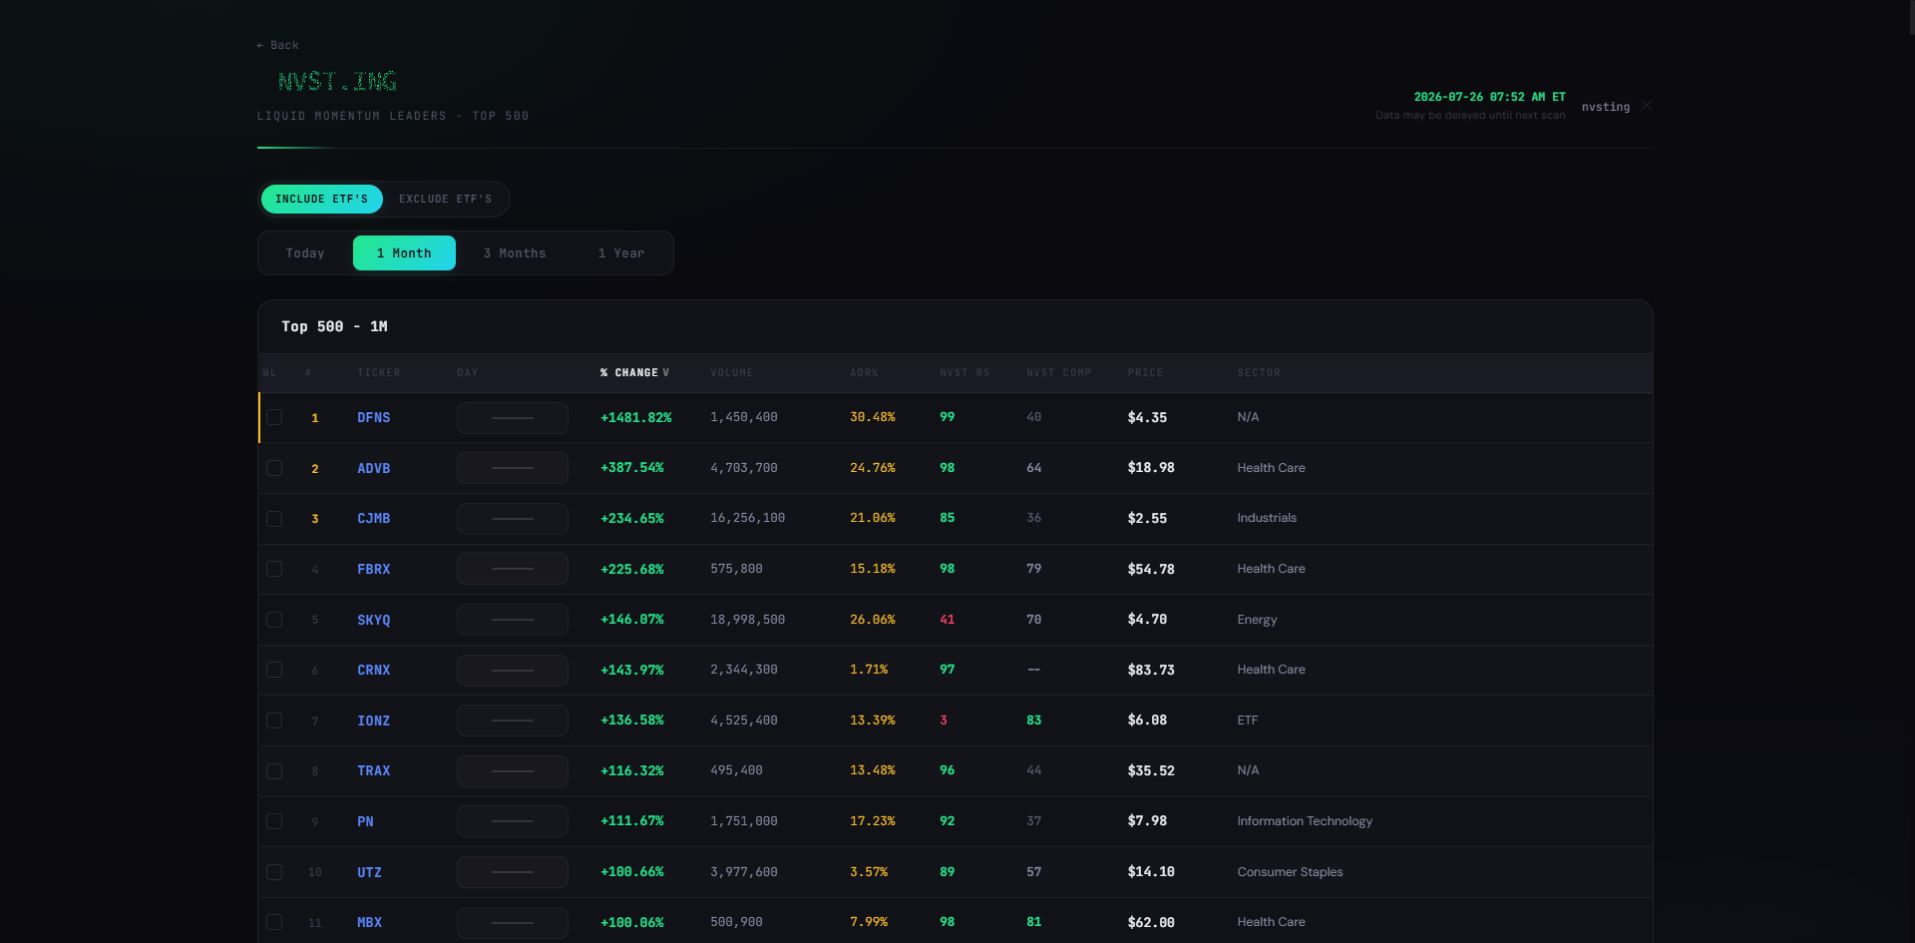Sort by Volume column header

pos(732,373)
